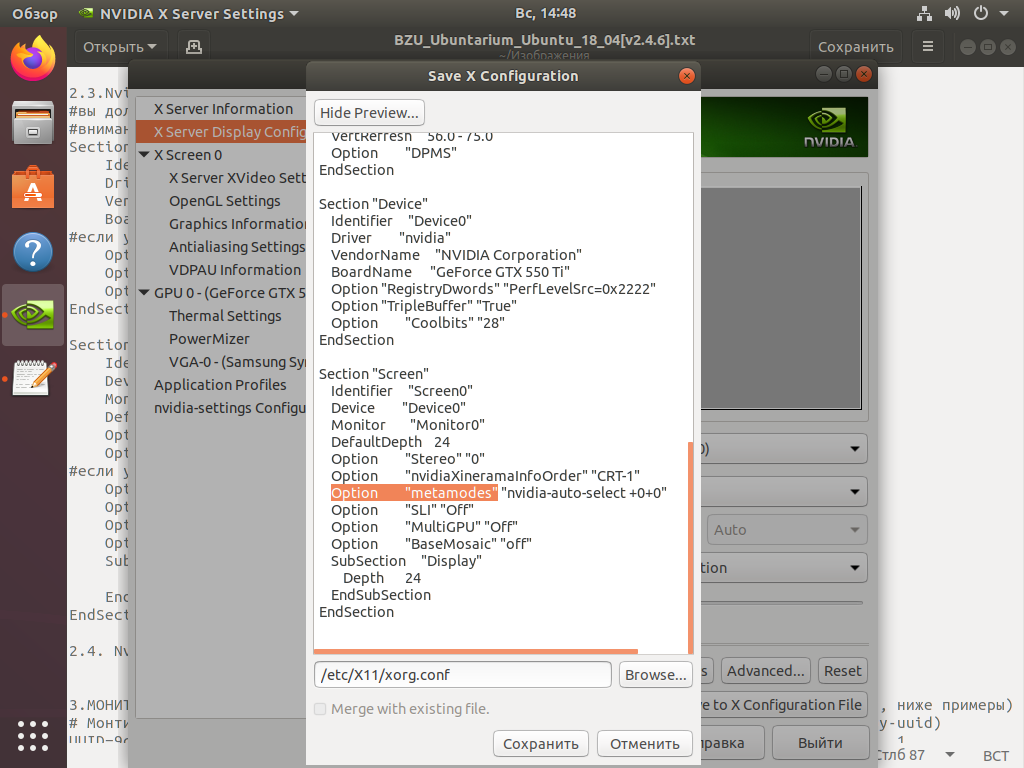The image size is (1024, 768).
Task: Click ВСТ insert mode in status bar
Action: (996, 756)
